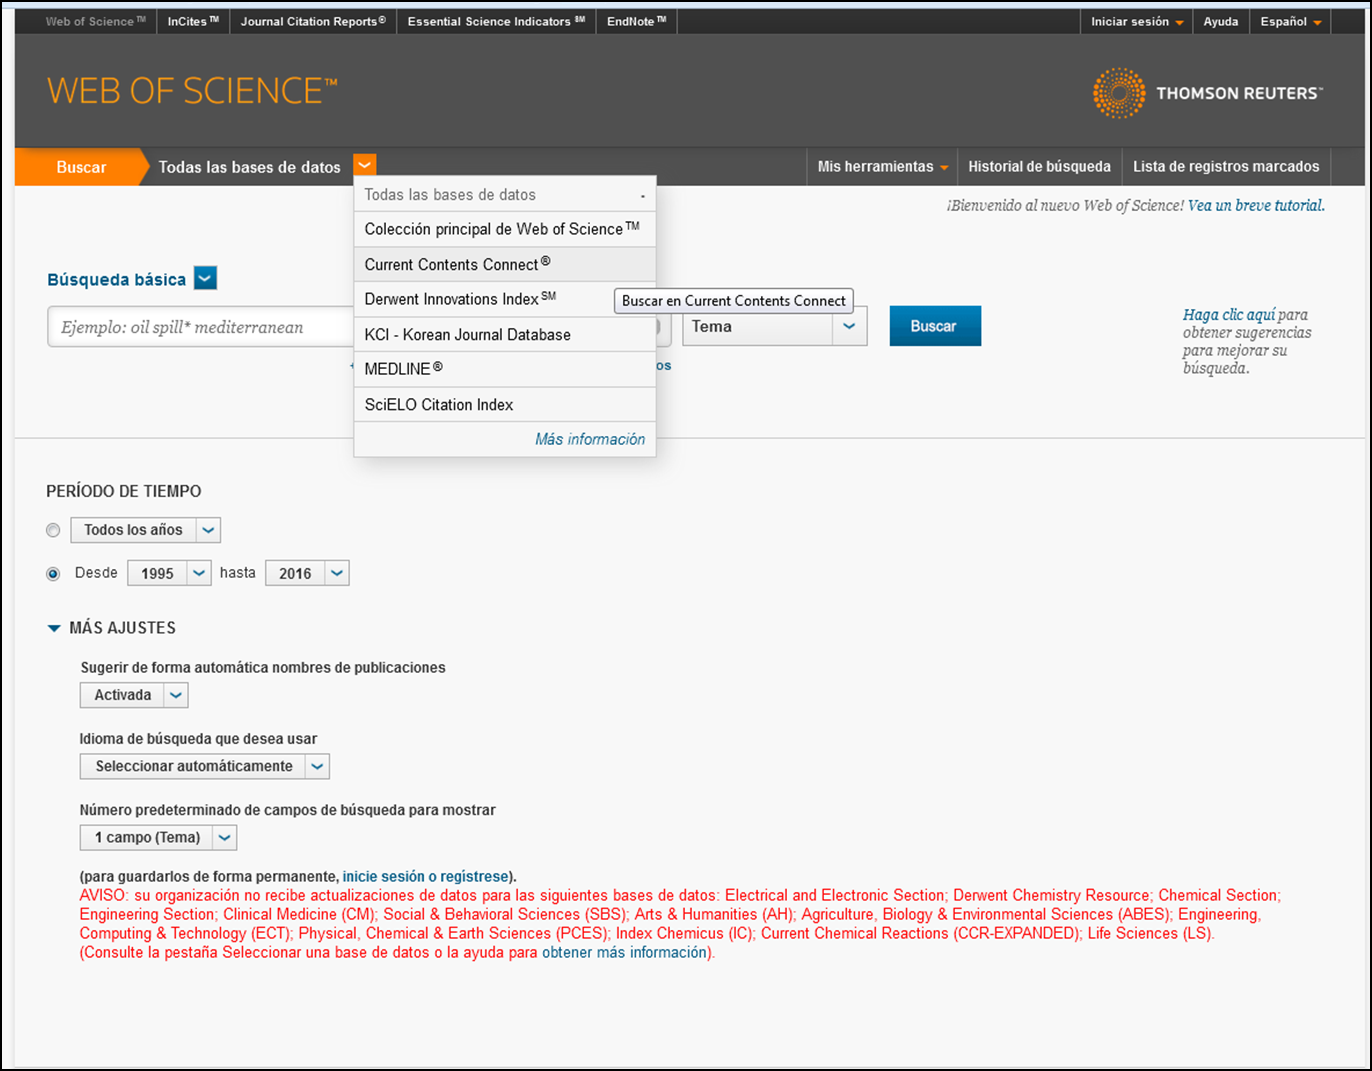Open the Todos los años dropdown
Screen dimensions: 1372x1071
pyautogui.click(x=145, y=530)
